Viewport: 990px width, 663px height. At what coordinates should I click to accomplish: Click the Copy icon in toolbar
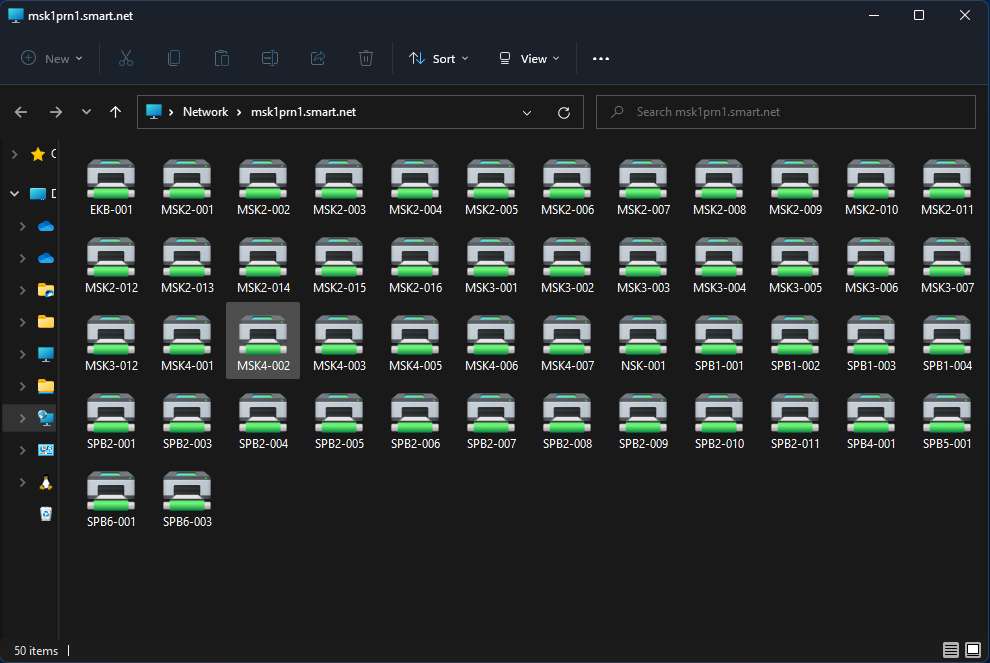pyautogui.click(x=174, y=59)
